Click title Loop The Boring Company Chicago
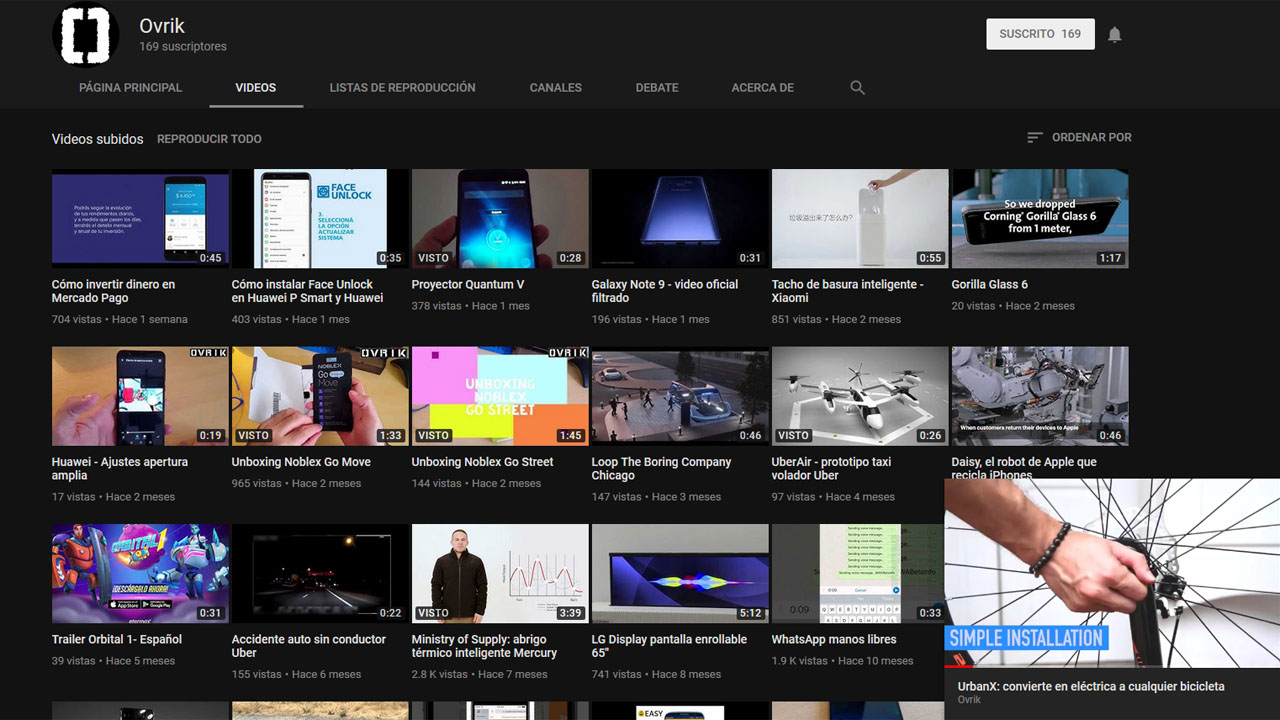The width and height of the screenshot is (1280, 720). (661, 469)
